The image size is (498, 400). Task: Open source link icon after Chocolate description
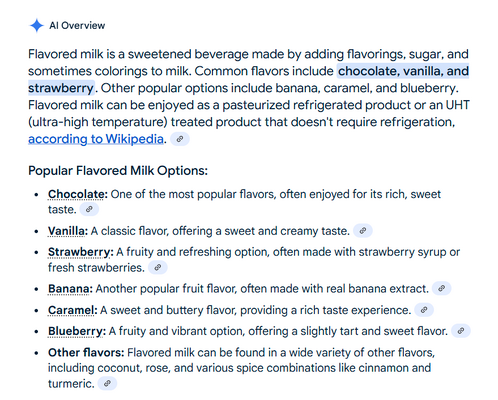[x=89, y=209]
